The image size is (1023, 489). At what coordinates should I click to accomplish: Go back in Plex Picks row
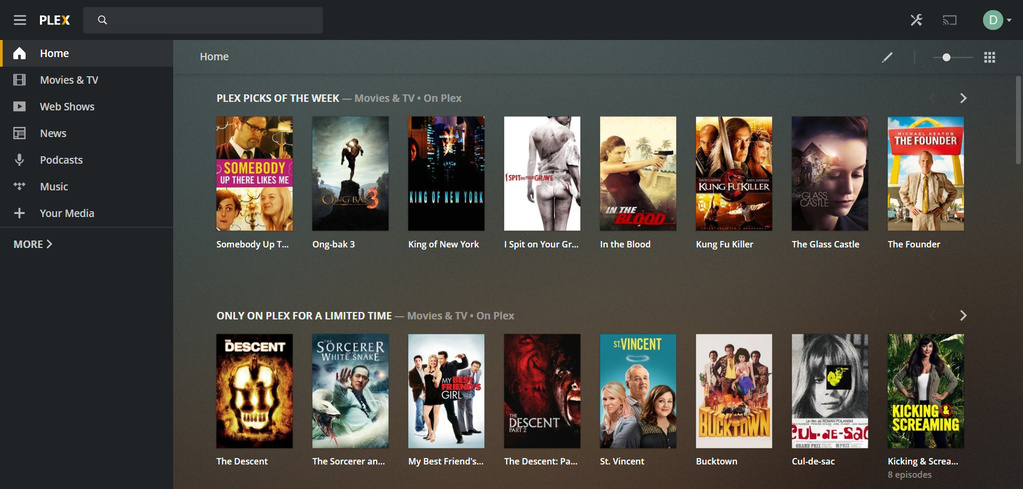[x=932, y=98]
